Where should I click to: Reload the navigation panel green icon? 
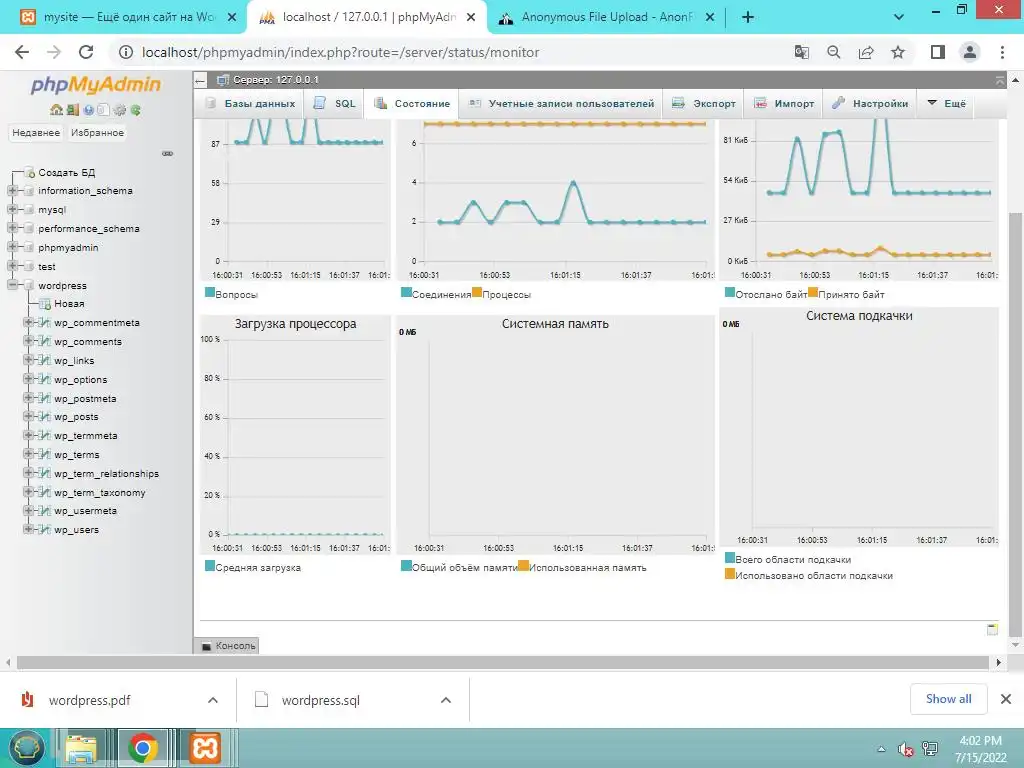(x=135, y=110)
